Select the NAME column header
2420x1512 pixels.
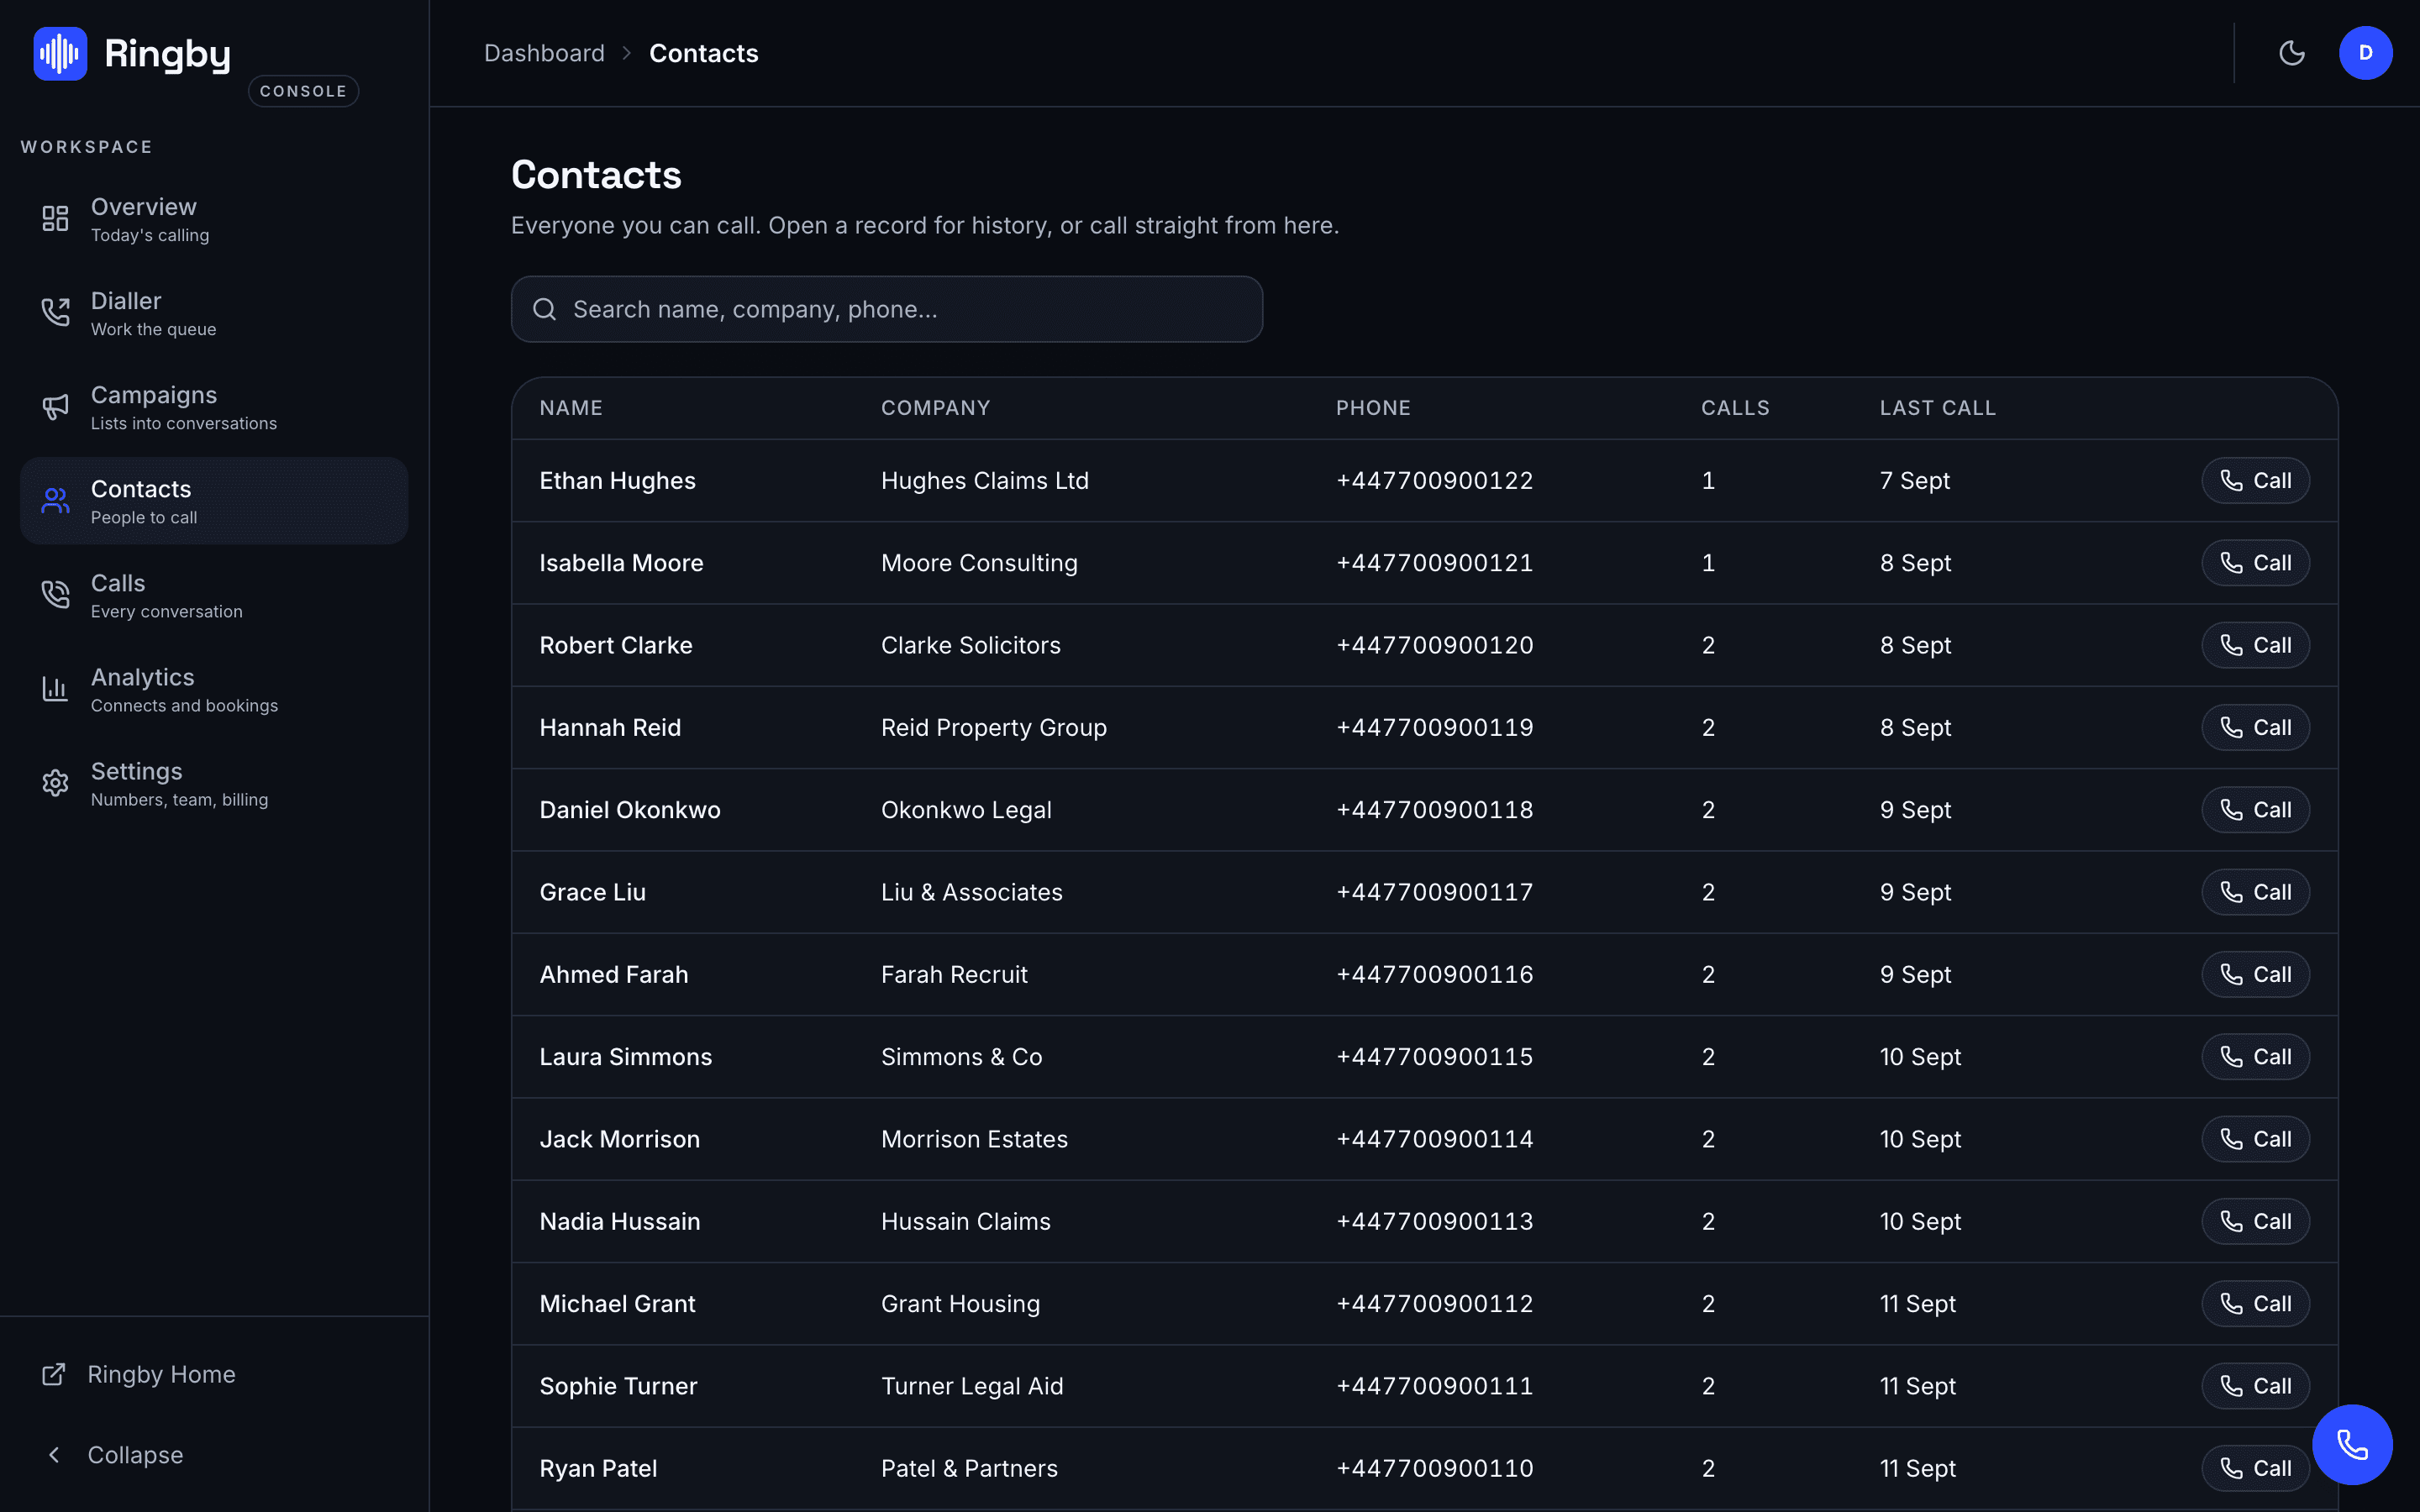[x=571, y=408]
